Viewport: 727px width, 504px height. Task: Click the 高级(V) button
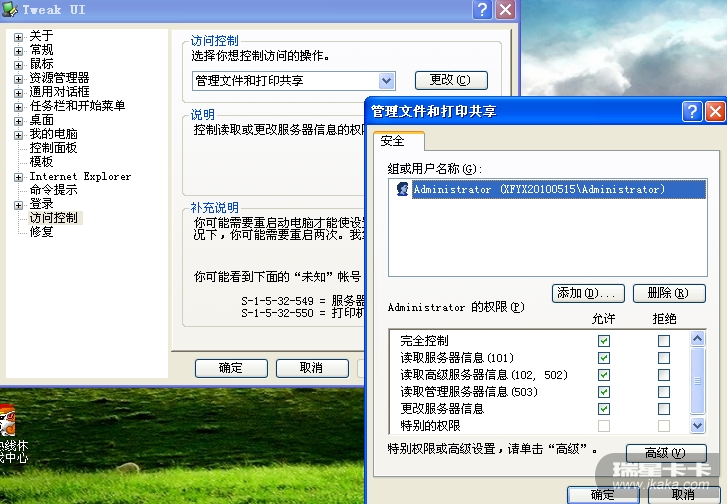[666, 453]
